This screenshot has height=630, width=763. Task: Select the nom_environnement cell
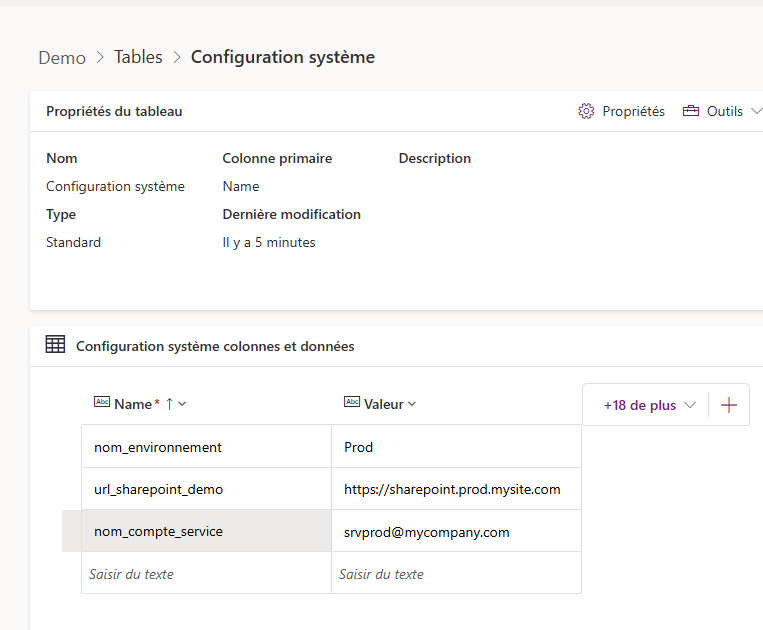206,447
